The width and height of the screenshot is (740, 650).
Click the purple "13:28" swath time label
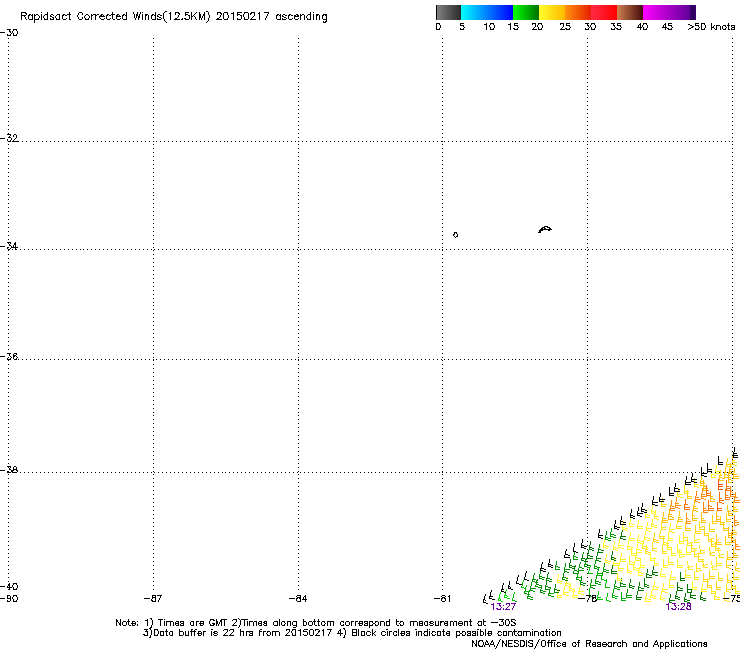click(x=678, y=607)
